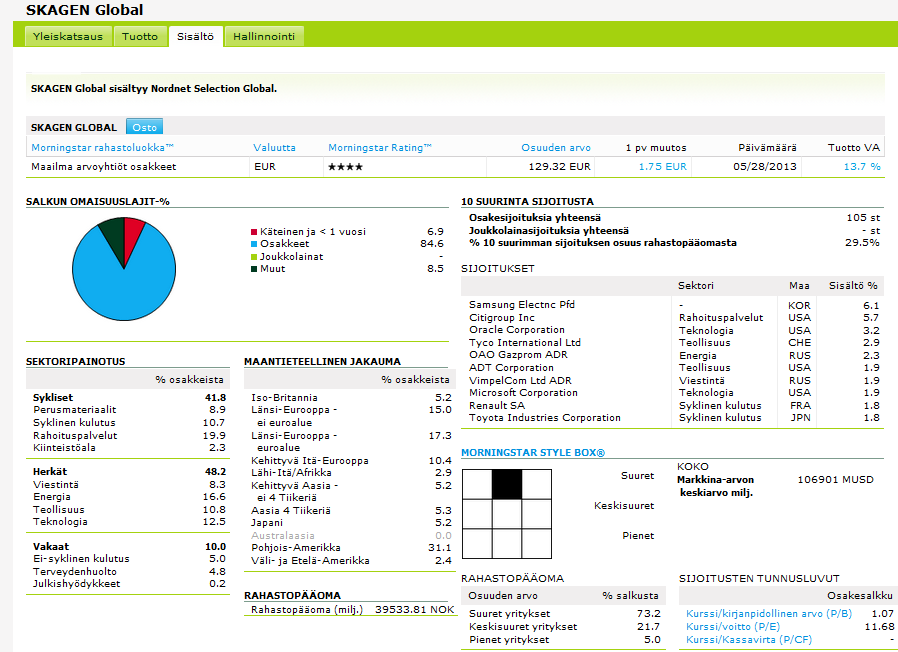This screenshot has width=898, height=652.
Task: Click the Rahoituspalvelut 19.9 sector row
Action: pos(129,435)
